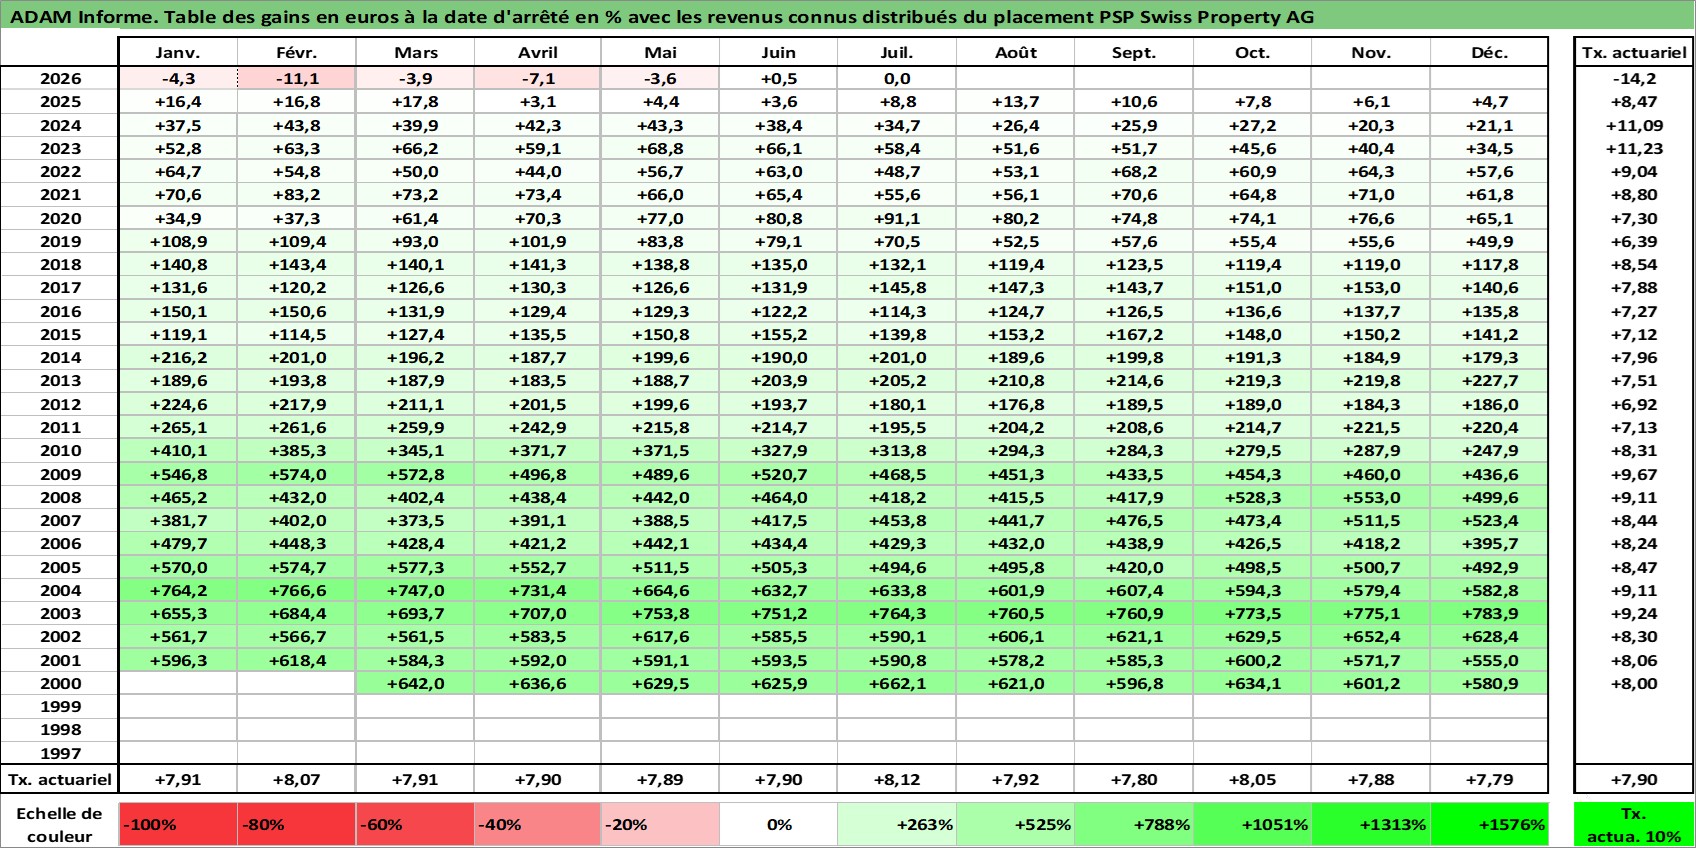Select the overall +7,90 rate in the bottom-right box
1696x848 pixels.
coord(1634,780)
